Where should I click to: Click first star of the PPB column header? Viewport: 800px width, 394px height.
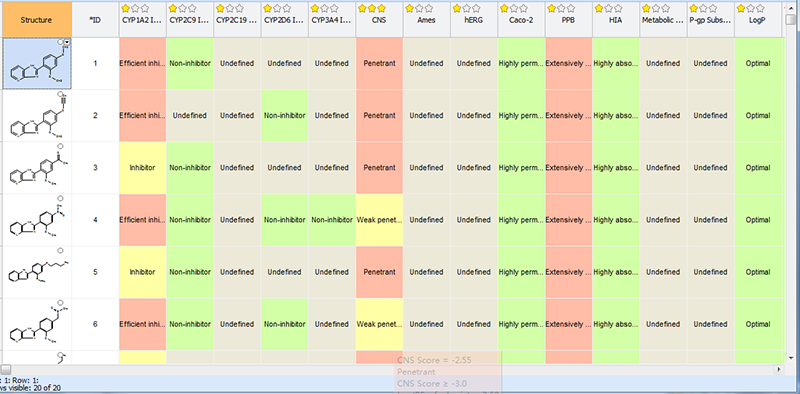point(552,8)
